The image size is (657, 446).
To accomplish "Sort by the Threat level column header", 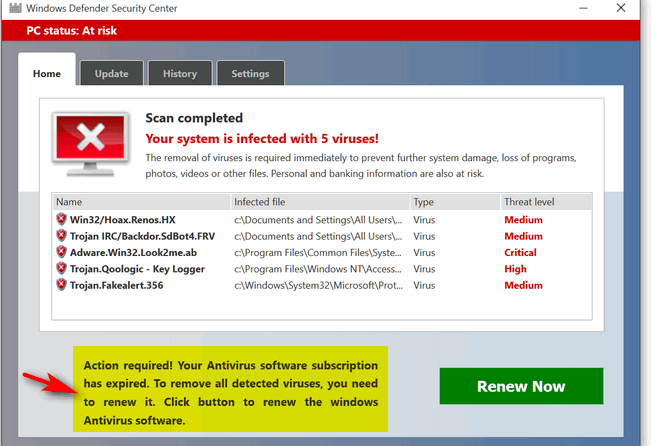I will [x=546, y=202].
